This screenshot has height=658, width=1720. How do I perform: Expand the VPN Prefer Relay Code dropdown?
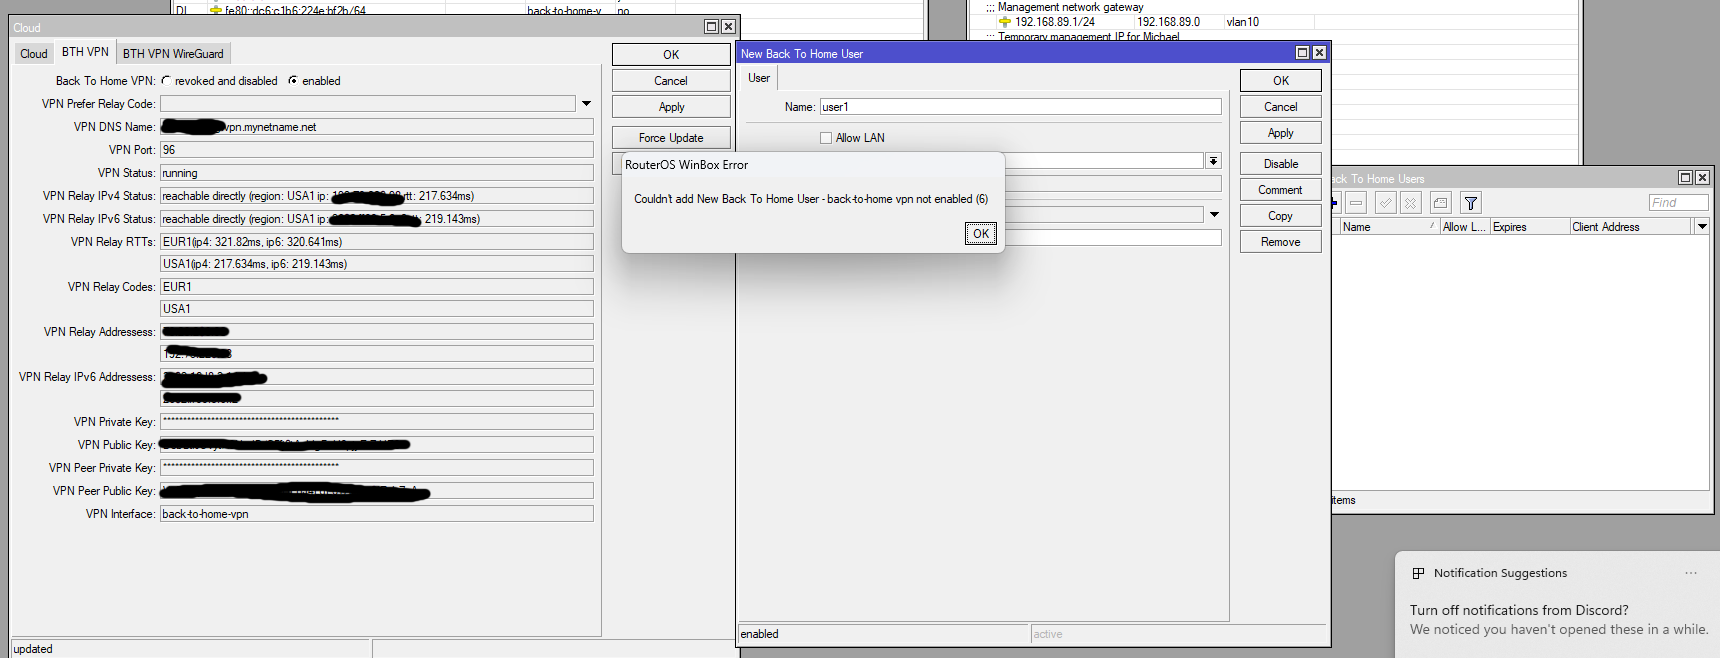click(586, 104)
